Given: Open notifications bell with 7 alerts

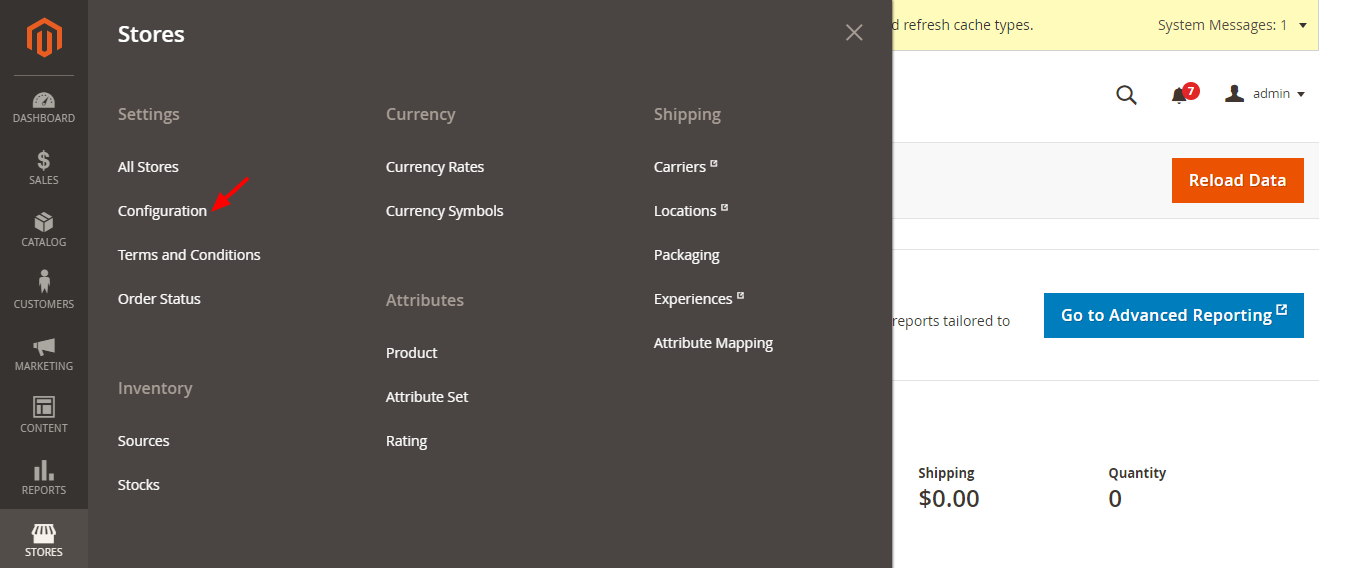Looking at the screenshot, I should (1180, 95).
